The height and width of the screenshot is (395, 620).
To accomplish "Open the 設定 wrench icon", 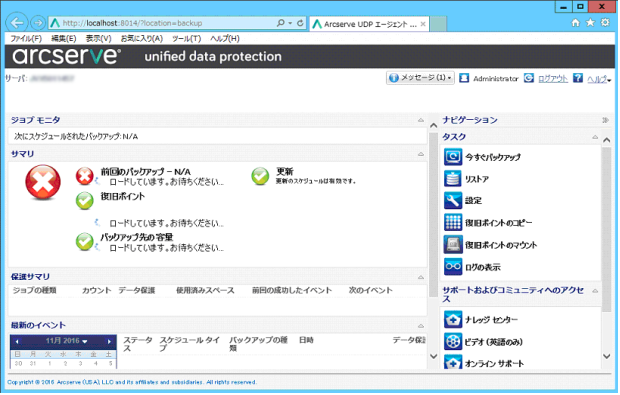I will coord(452,200).
